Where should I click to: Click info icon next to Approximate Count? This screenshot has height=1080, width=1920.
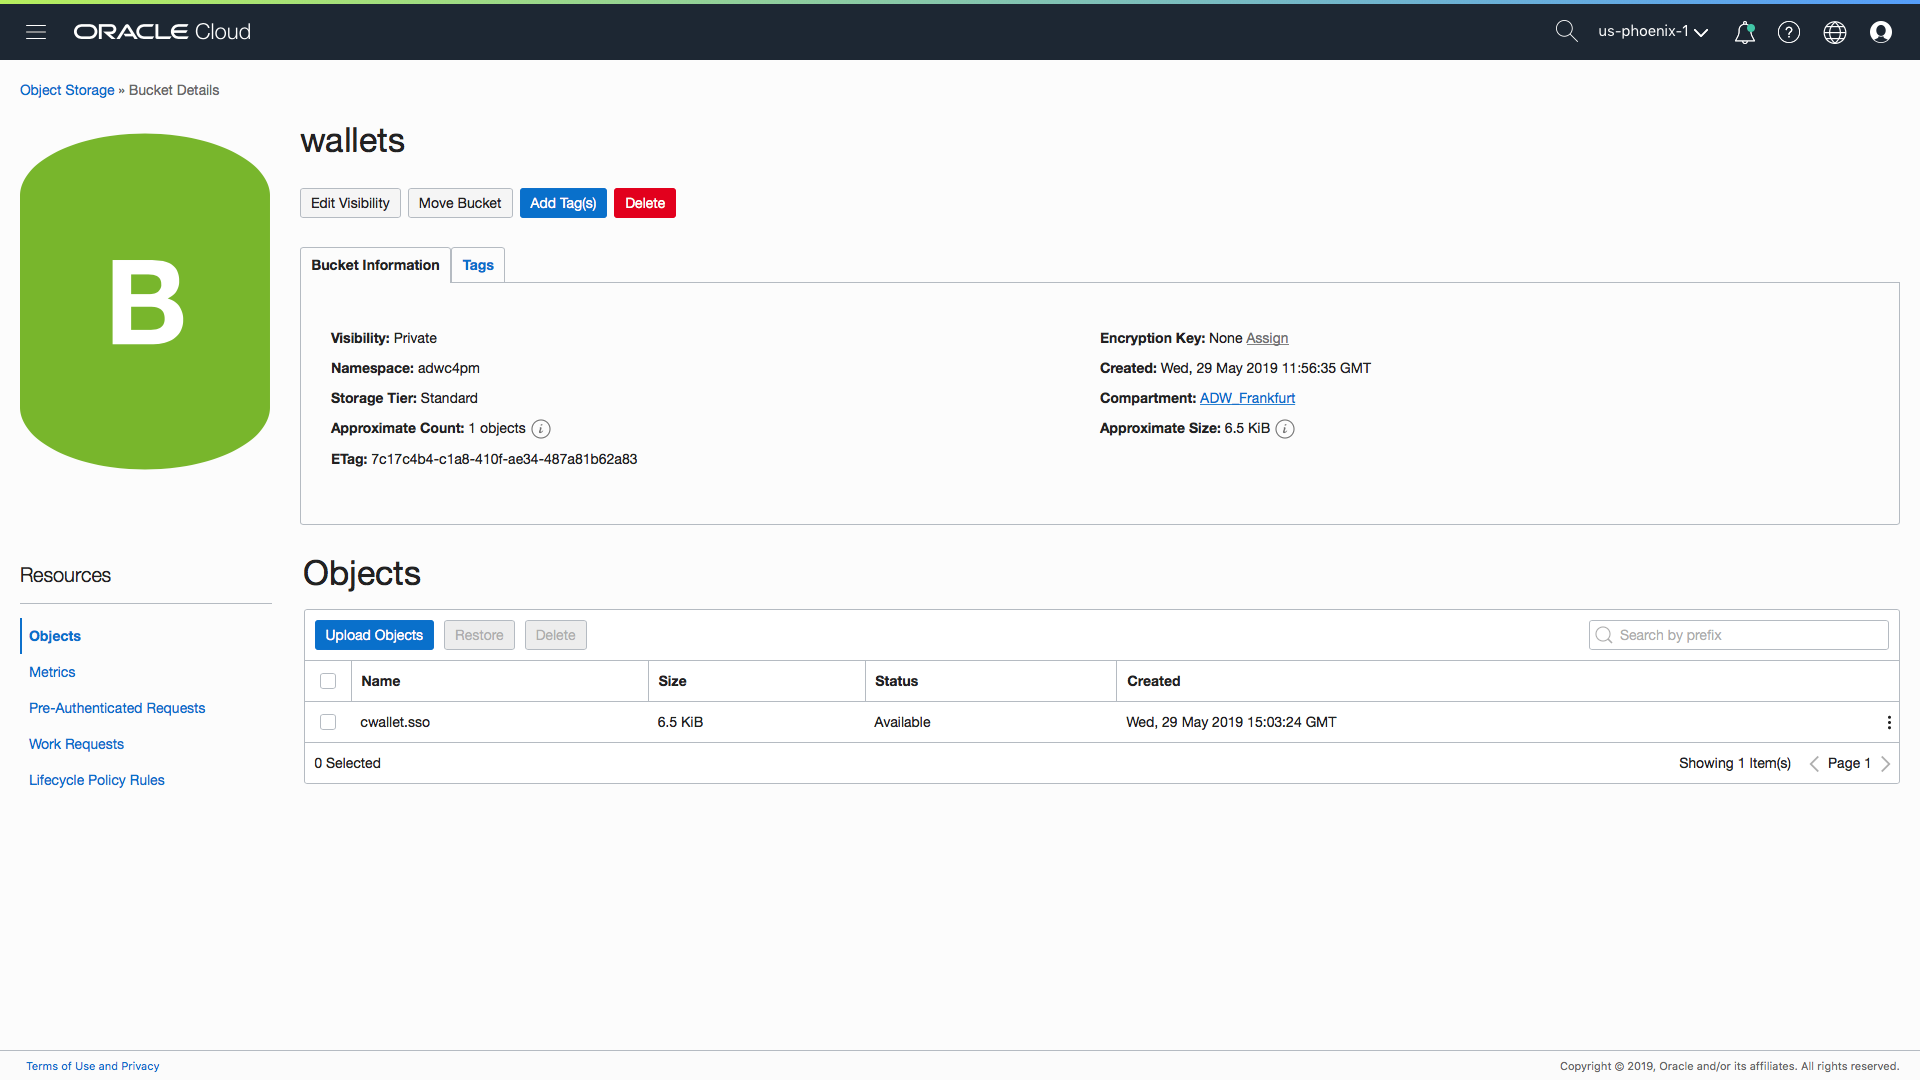(x=541, y=429)
